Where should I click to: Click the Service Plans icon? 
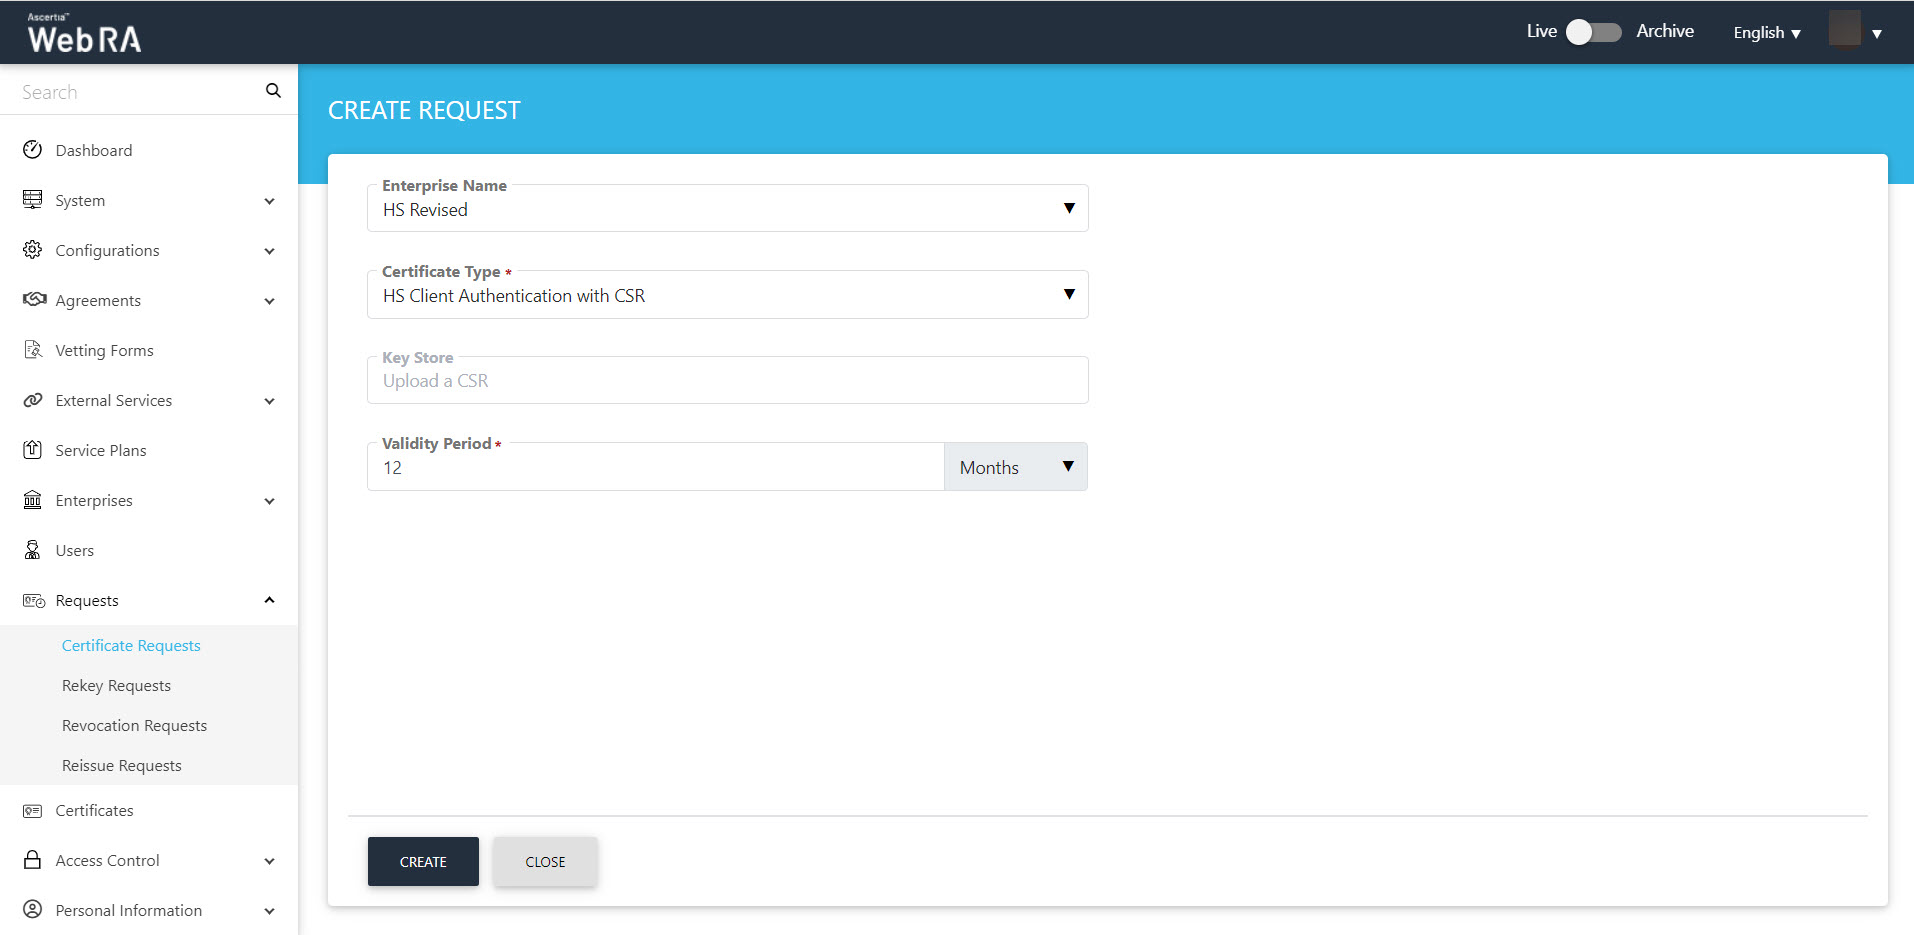(x=33, y=450)
